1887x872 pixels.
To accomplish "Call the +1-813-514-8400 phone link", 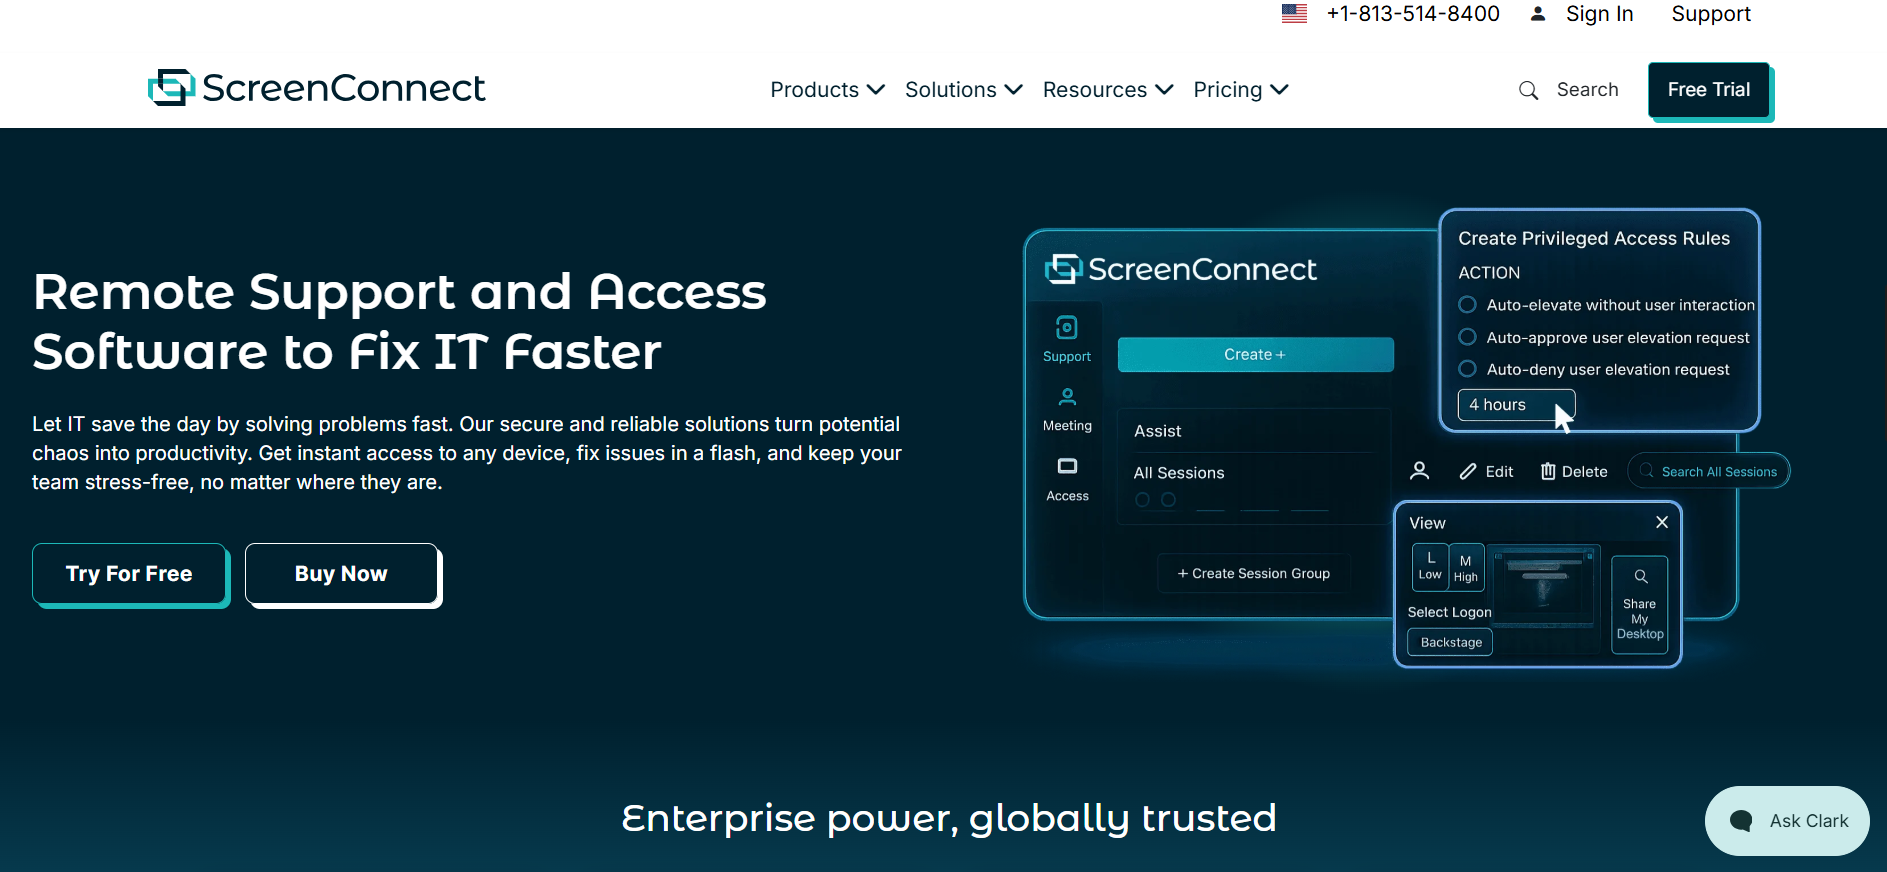I will tap(1412, 14).
